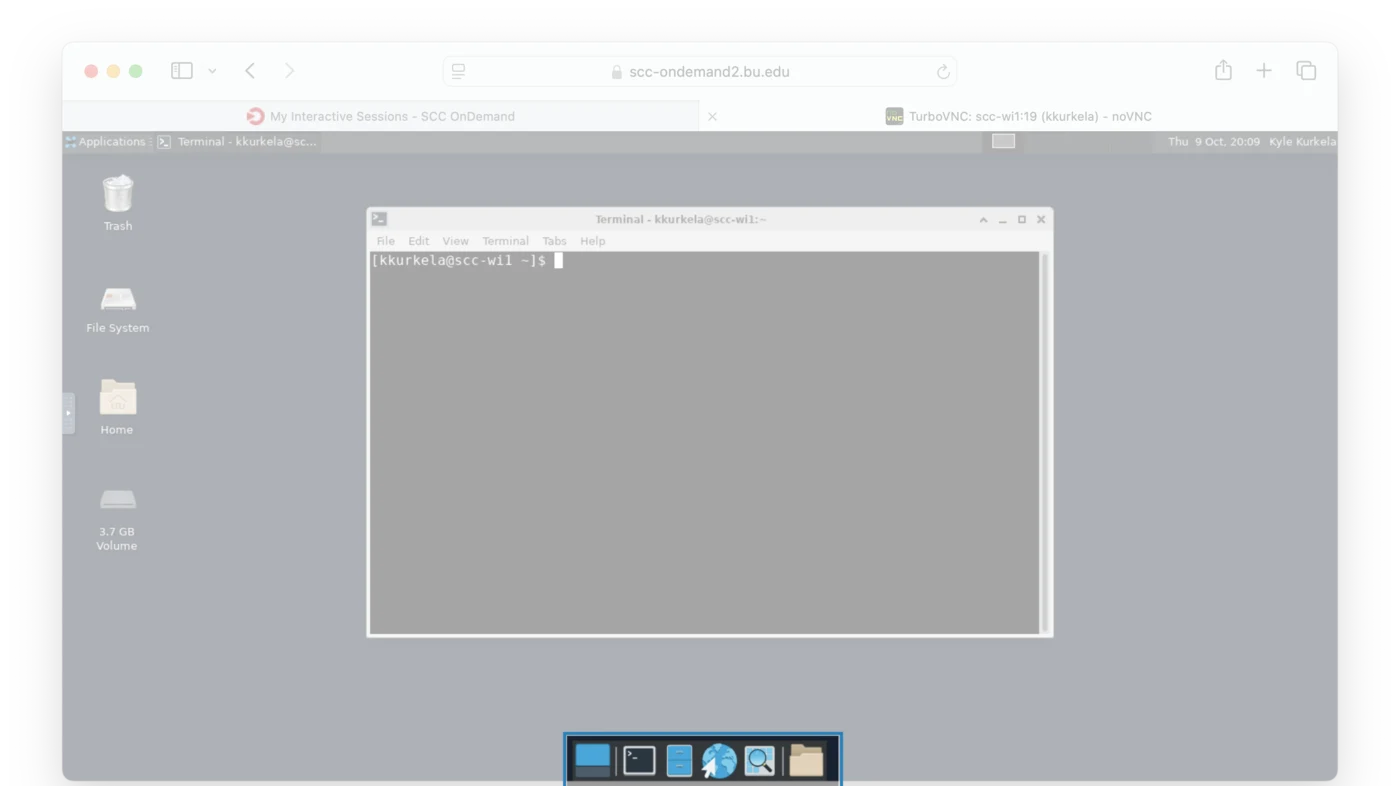The height and width of the screenshot is (786, 1400).
Task: Open the home folder icon in dock
Action: [x=806, y=761]
